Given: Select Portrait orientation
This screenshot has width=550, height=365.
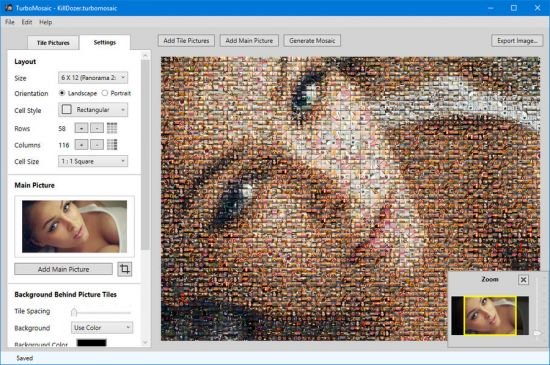Looking at the screenshot, I should pos(105,93).
